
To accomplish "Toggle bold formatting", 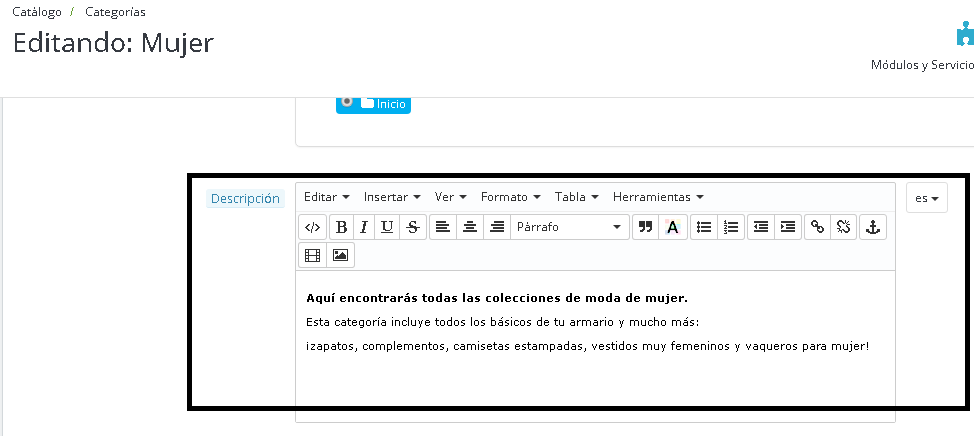I will click(x=341, y=227).
